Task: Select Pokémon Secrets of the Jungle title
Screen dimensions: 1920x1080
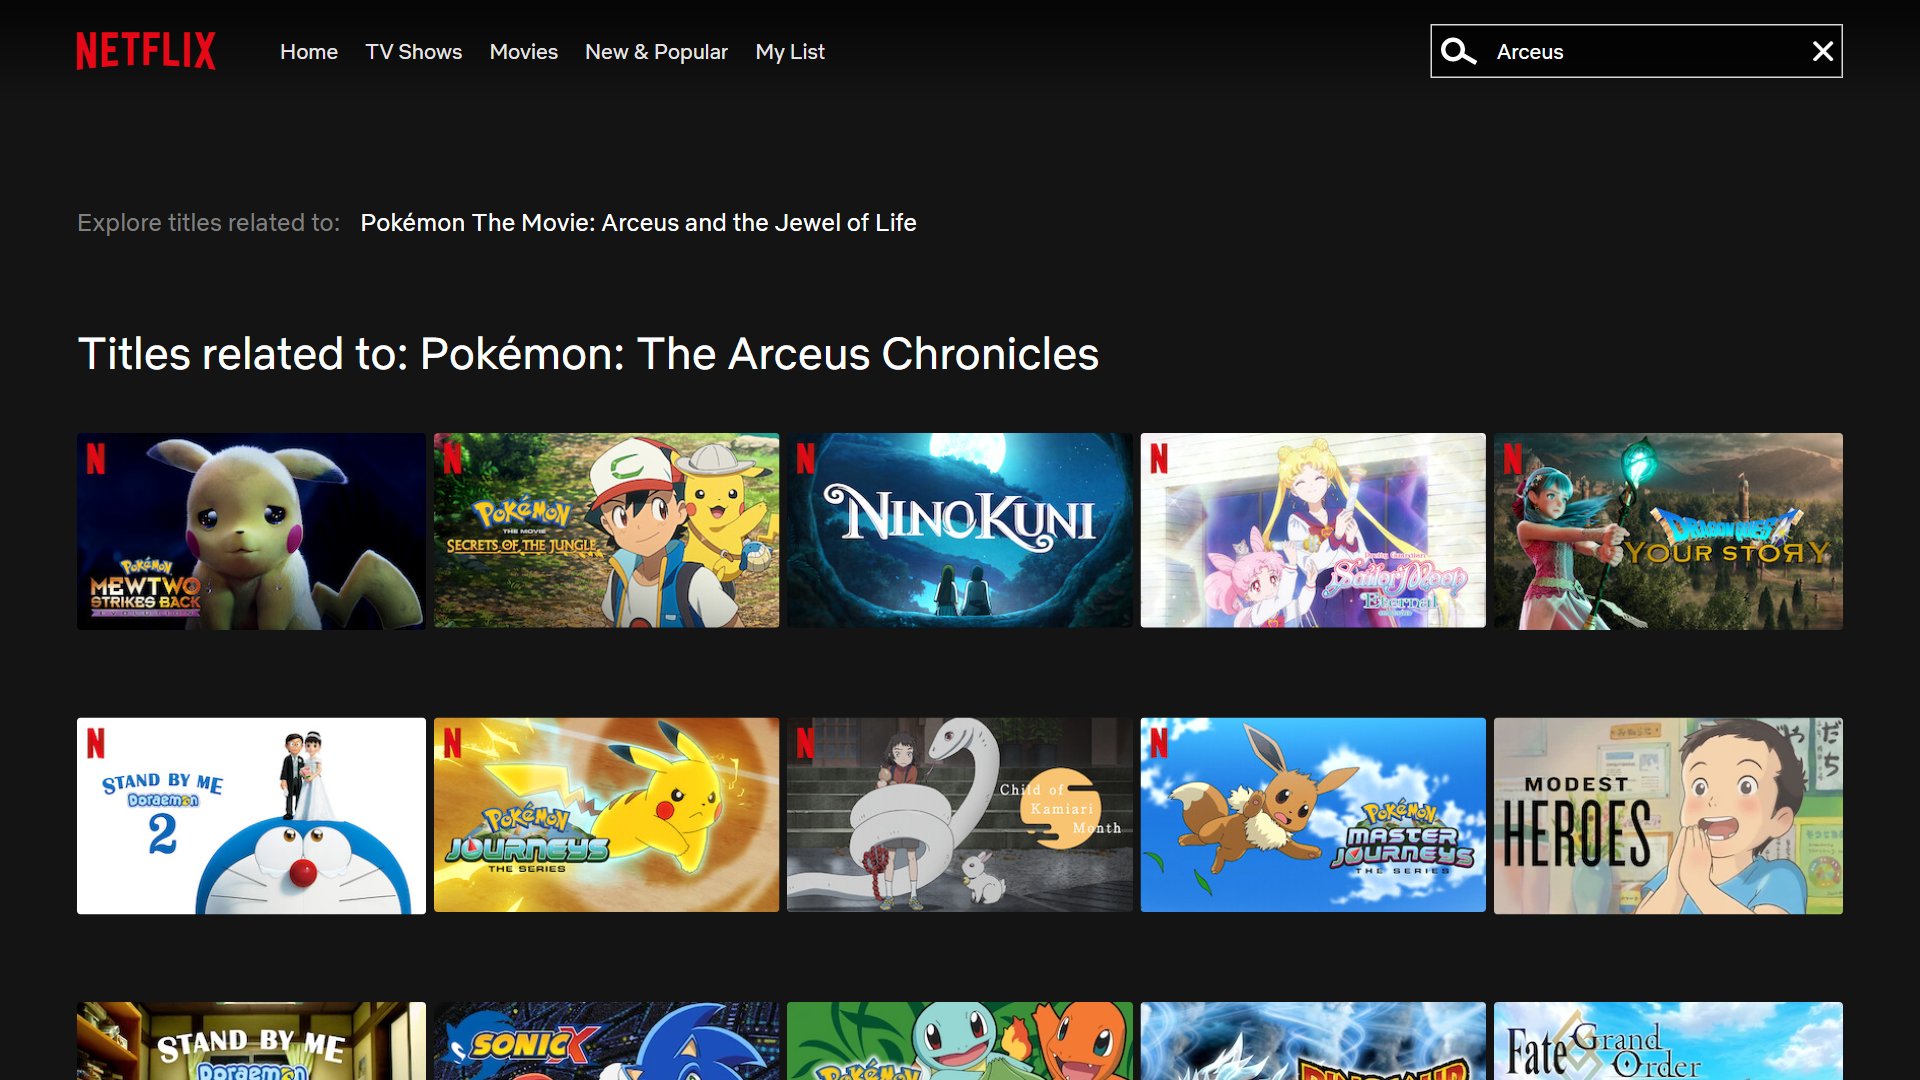Action: point(606,531)
